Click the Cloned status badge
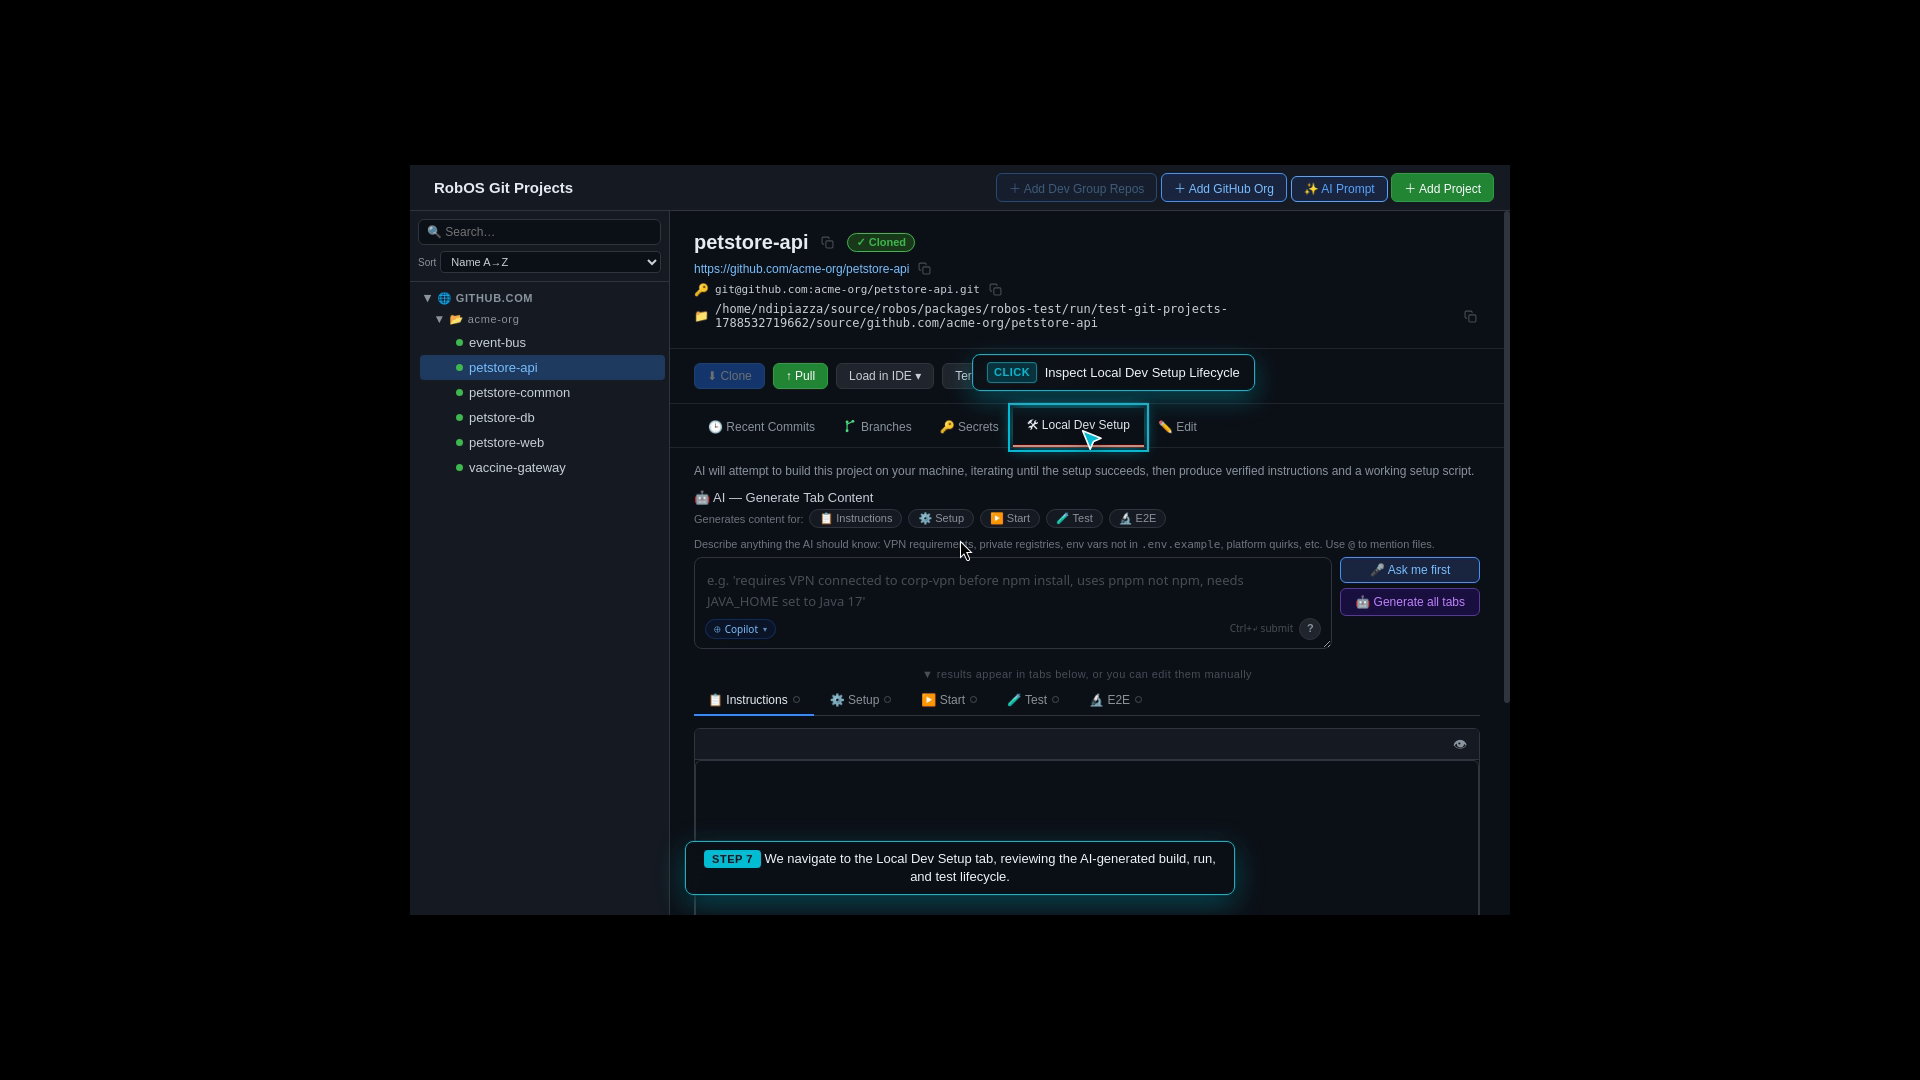The image size is (1920, 1080). coord(880,243)
